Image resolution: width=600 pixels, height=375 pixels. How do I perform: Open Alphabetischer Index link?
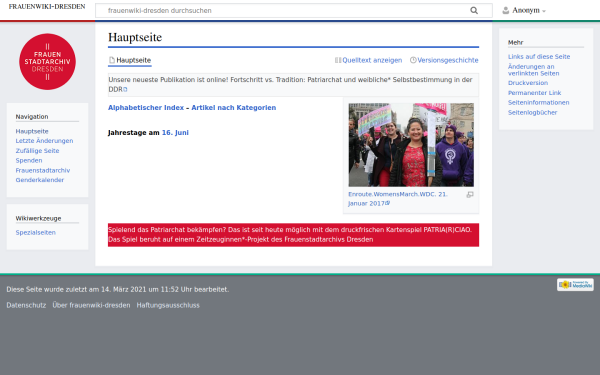[146, 108]
